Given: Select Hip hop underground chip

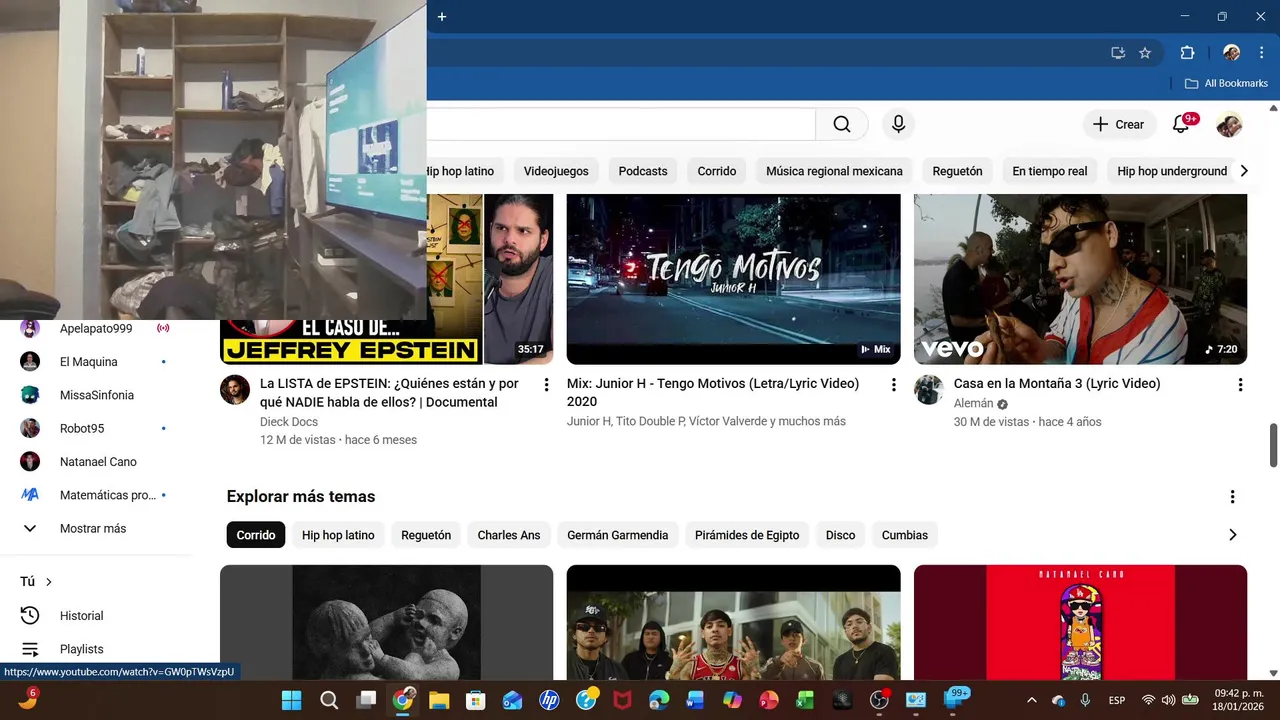Looking at the screenshot, I should click(1172, 171).
